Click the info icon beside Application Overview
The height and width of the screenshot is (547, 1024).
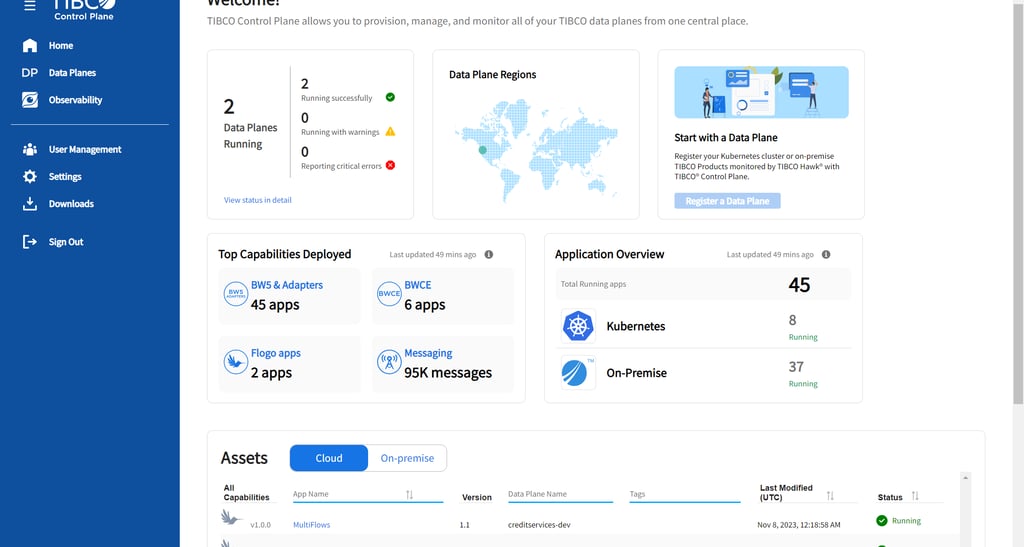(826, 255)
